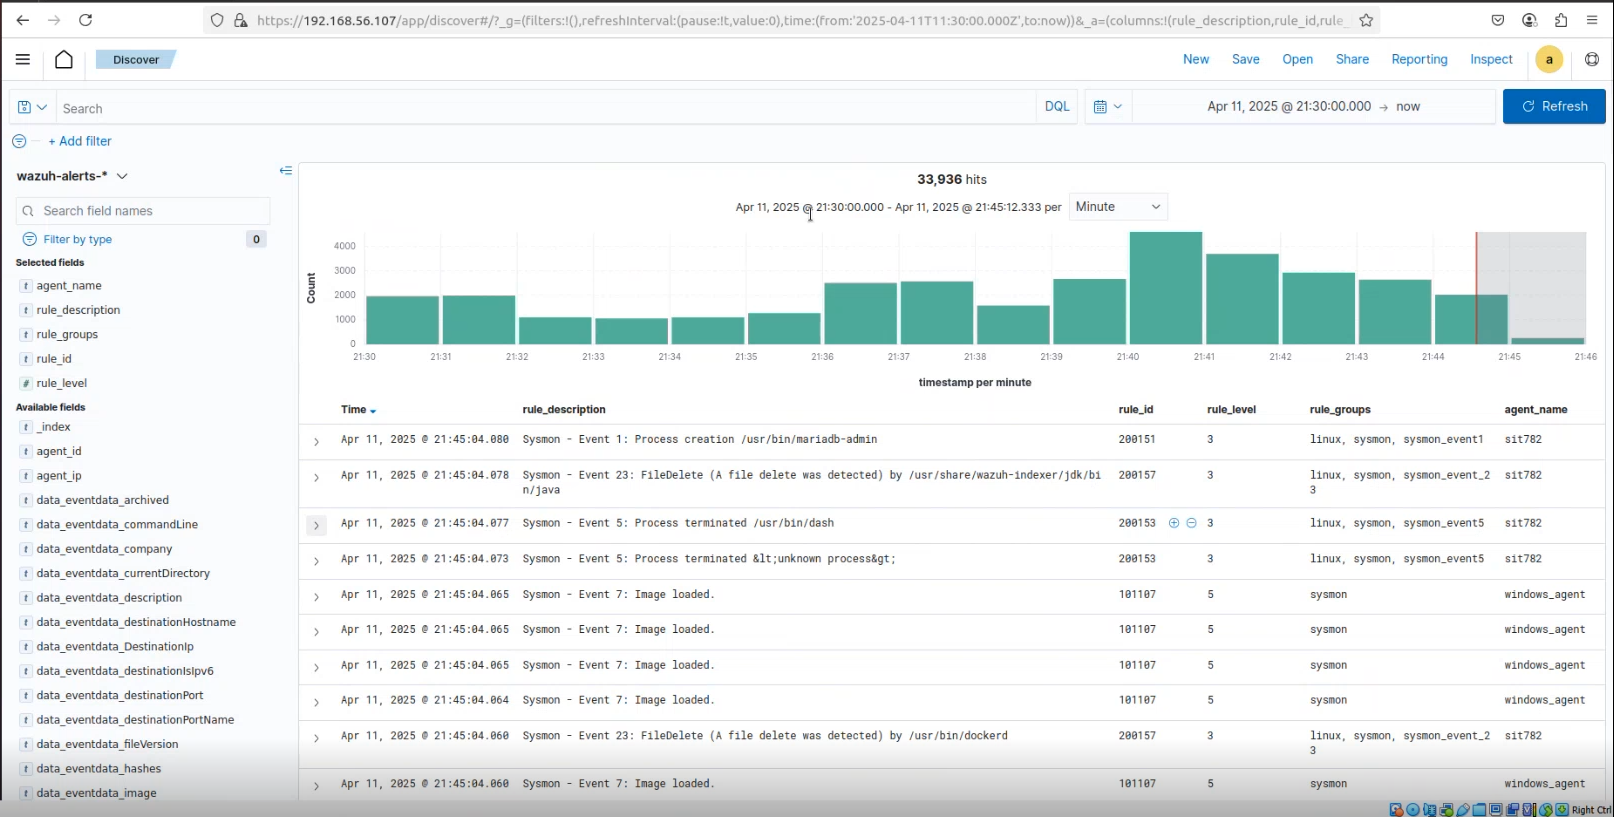Open user avatar menu 'a'
Image resolution: width=1614 pixels, height=817 pixels.
(x=1549, y=60)
